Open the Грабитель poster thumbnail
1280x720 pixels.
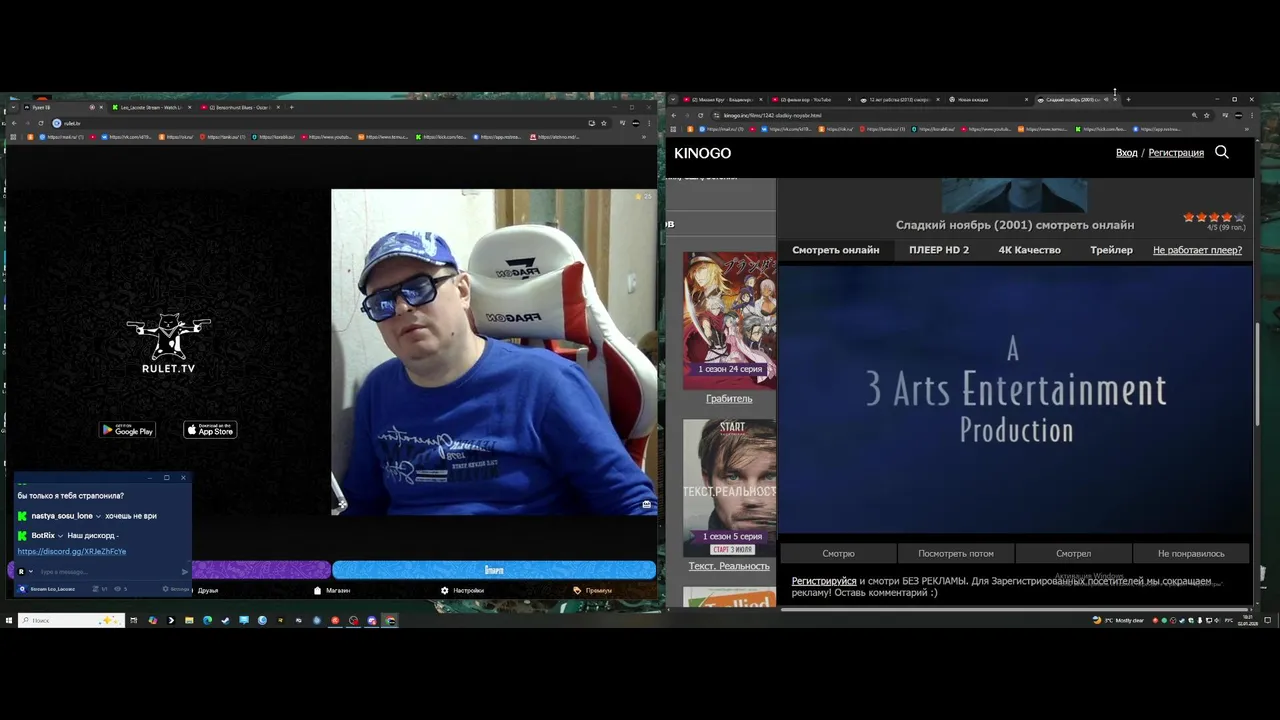pos(729,320)
